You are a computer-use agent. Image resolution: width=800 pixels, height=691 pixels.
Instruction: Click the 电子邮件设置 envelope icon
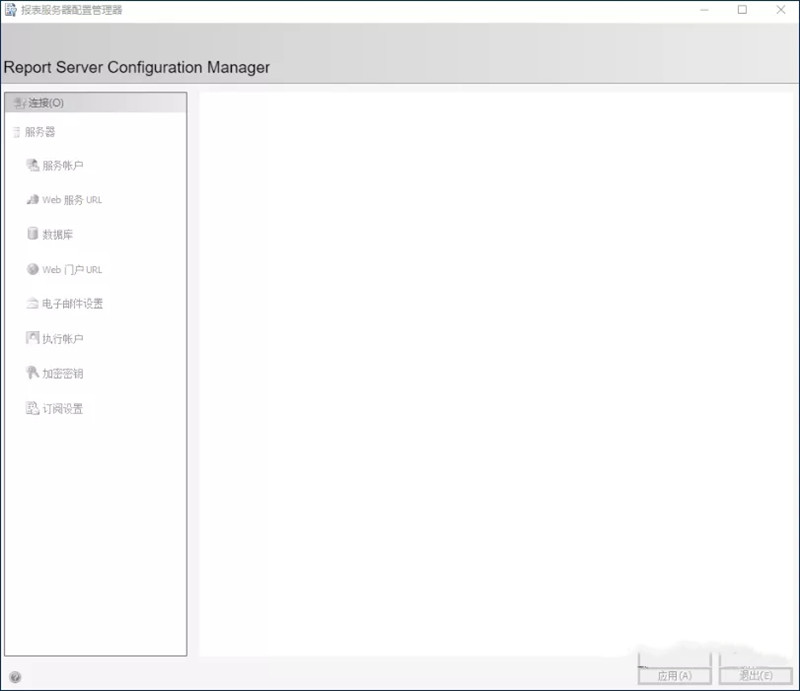pyautogui.click(x=33, y=304)
